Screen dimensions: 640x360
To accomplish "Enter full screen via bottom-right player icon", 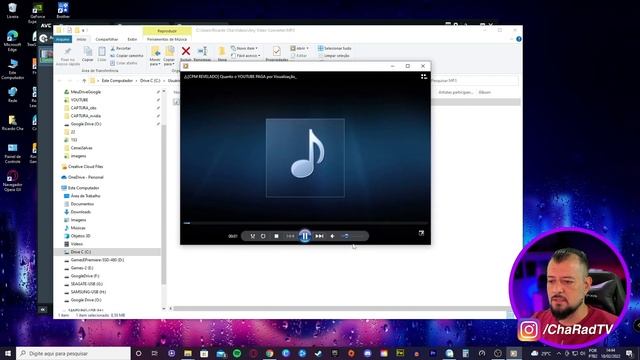I will (421, 233).
